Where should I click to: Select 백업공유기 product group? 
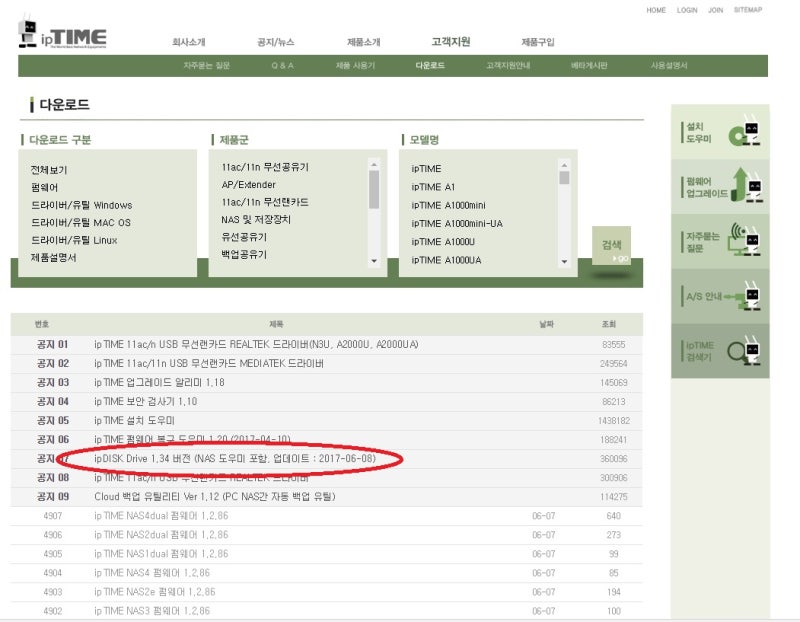click(244, 254)
